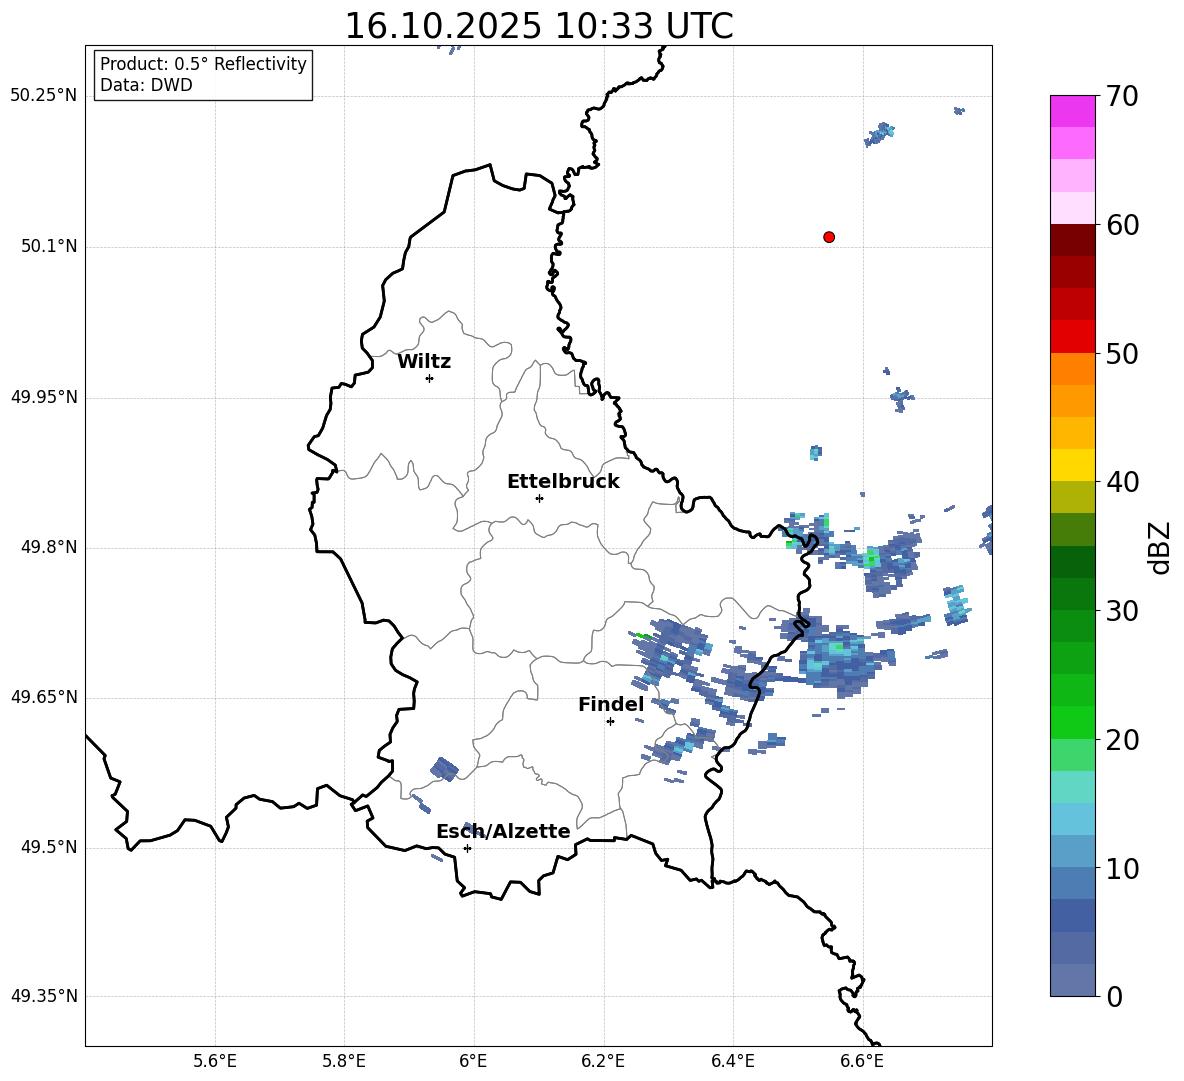Pick the dark green swatch above 30 dBZ
Image resolution: width=1184 pixels, height=1081 pixels.
1073,593
